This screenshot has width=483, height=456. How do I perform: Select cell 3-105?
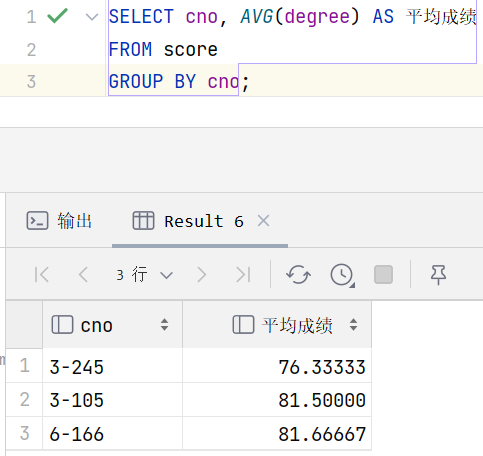pyautogui.click(x=112, y=400)
